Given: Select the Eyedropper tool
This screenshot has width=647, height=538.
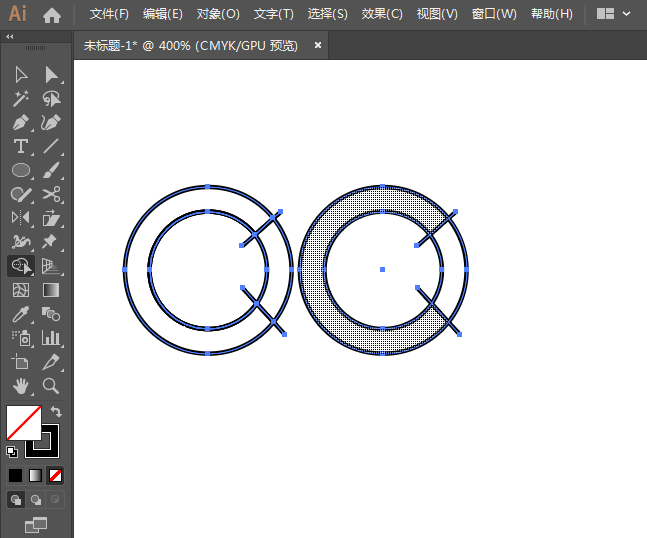Looking at the screenshot, I should click(x=21, y=314).
